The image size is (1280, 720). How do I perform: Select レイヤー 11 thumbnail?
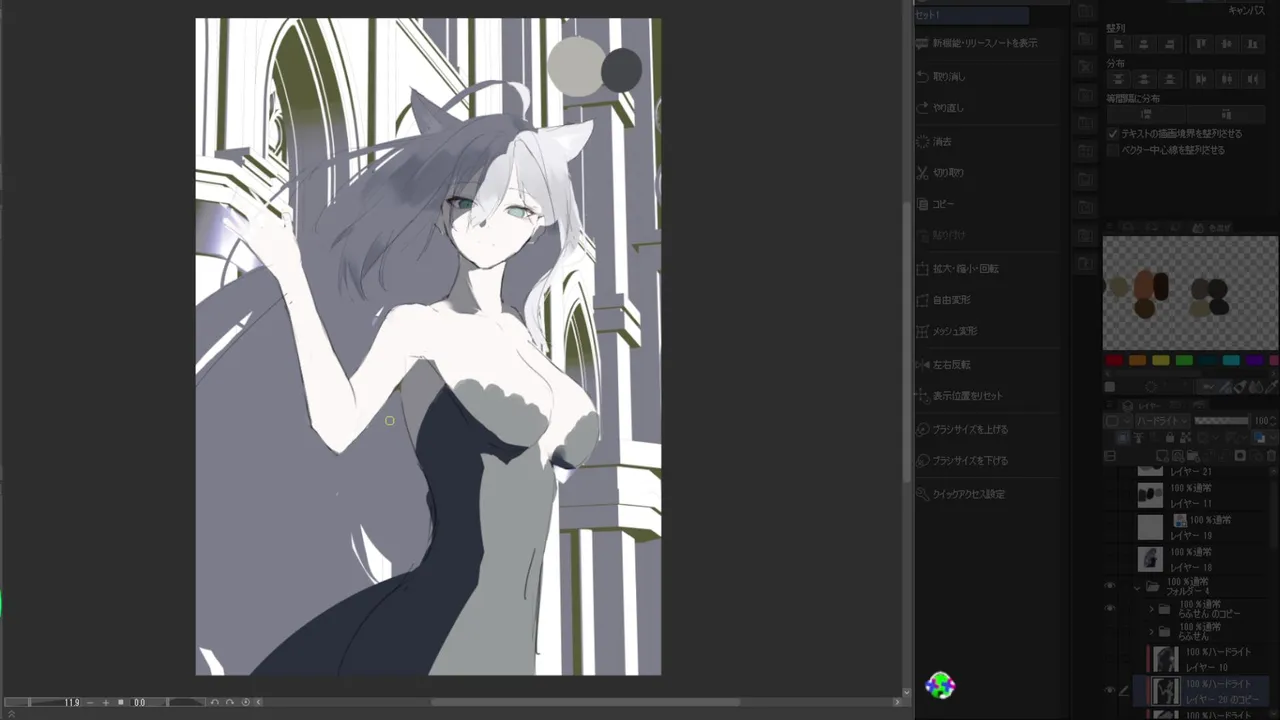point(1151,495)
